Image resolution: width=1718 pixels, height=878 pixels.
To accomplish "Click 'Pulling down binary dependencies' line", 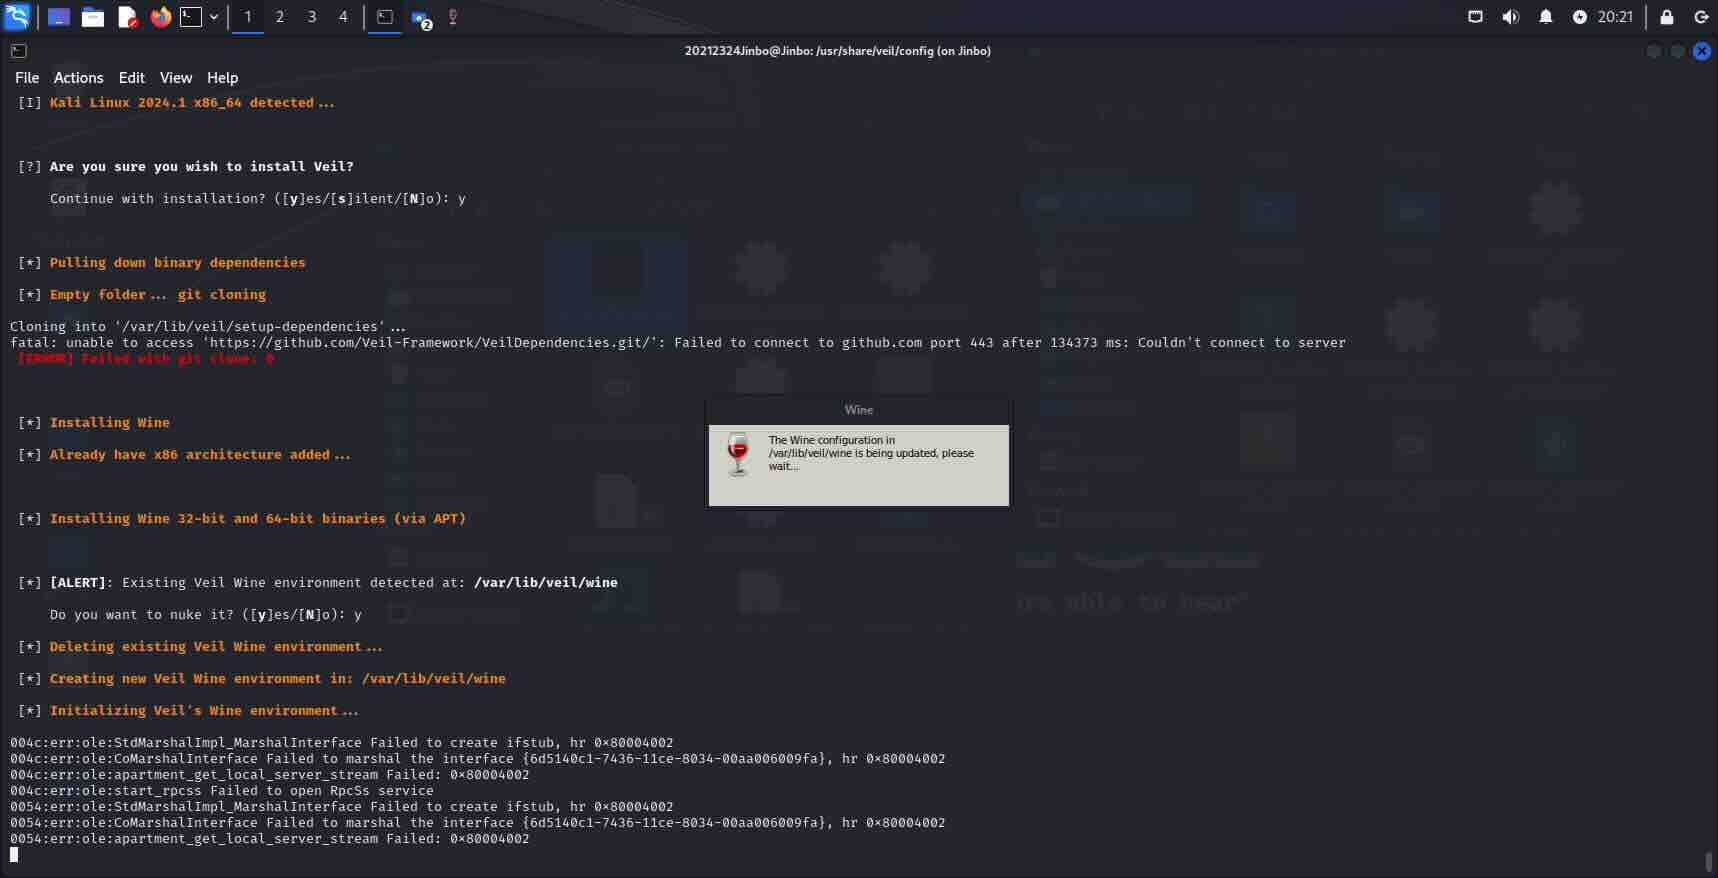I will tap(162, 263).
